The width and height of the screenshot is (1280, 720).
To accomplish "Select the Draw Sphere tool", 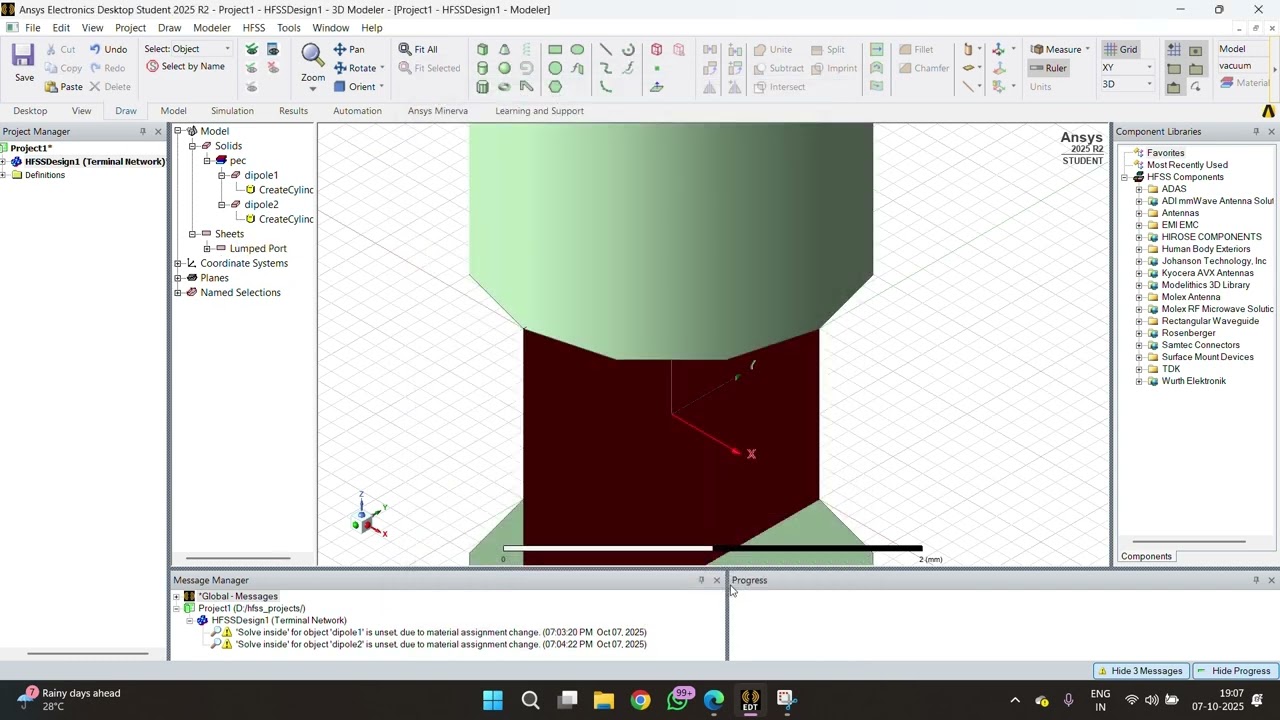I will tap(505, 68).
